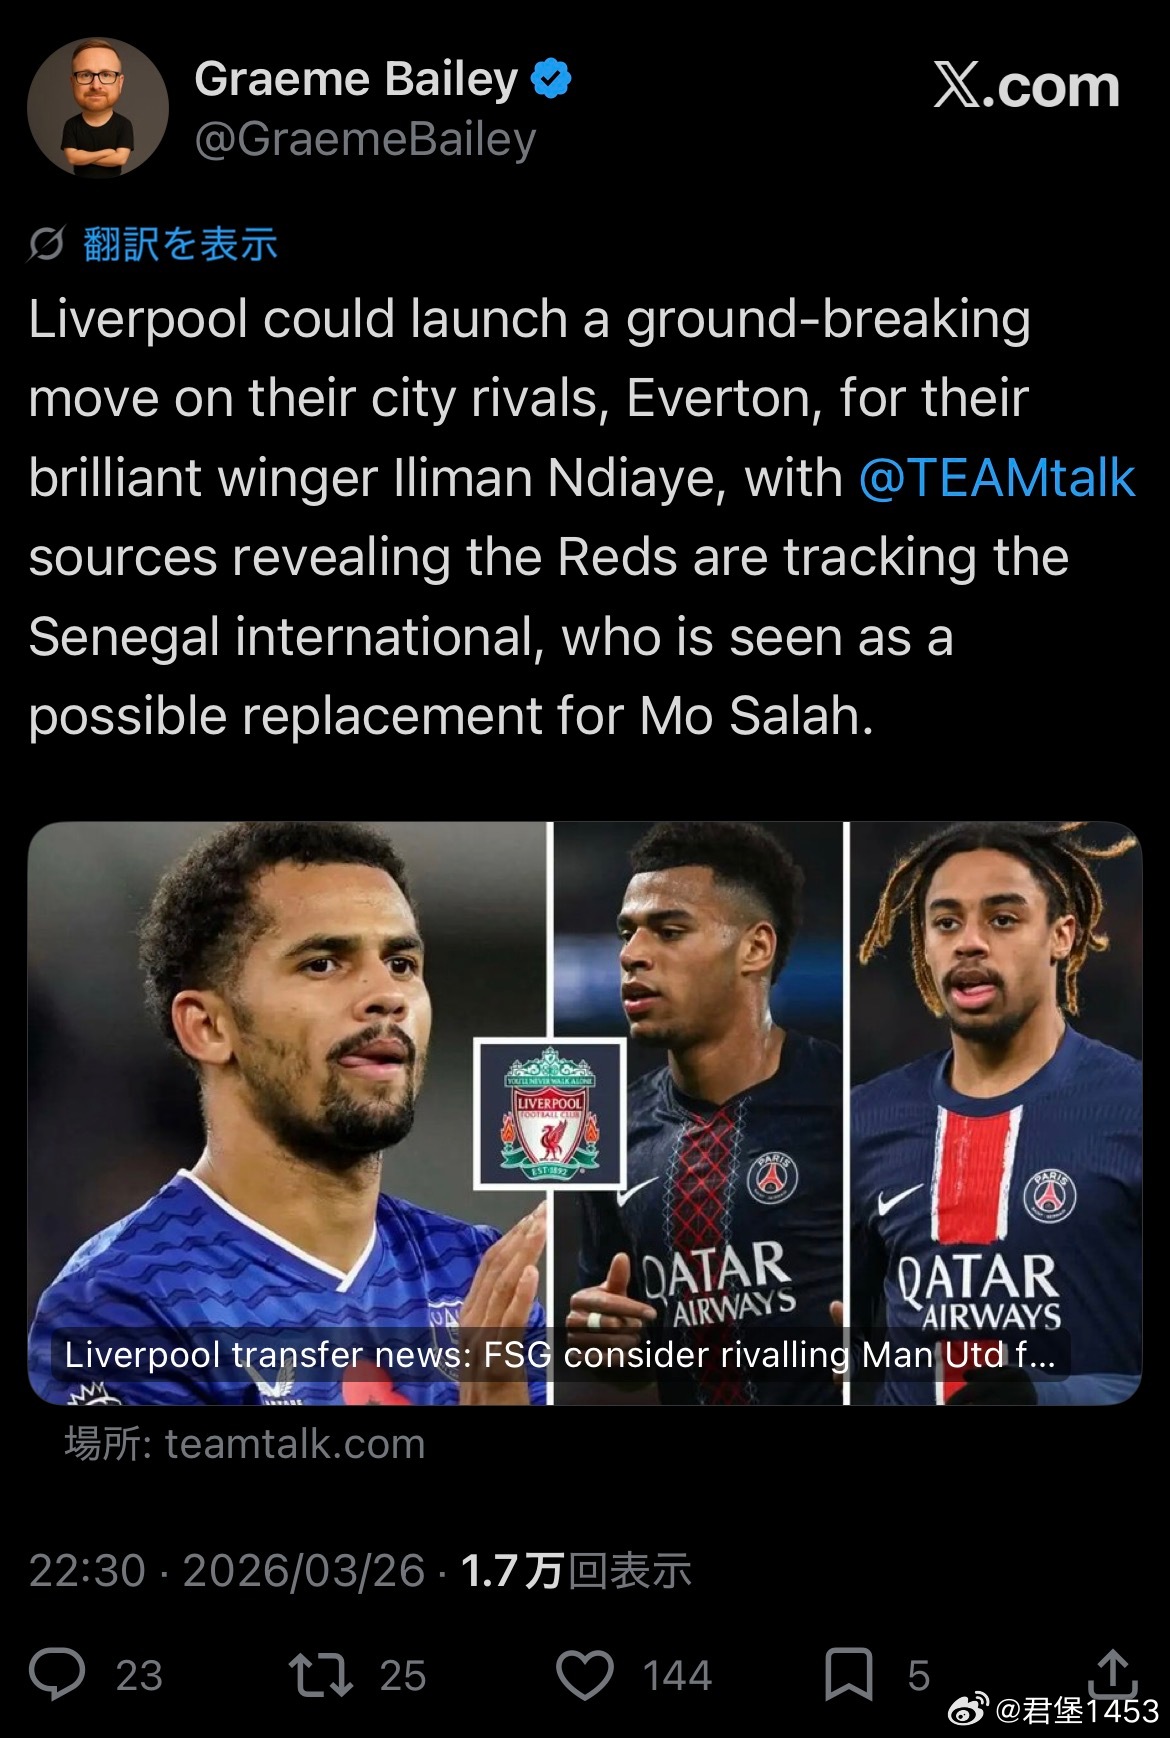Open the Liverpool transfer news article headline
The width and height of the screenshot is (1170, 1738).
point(560,1355)
